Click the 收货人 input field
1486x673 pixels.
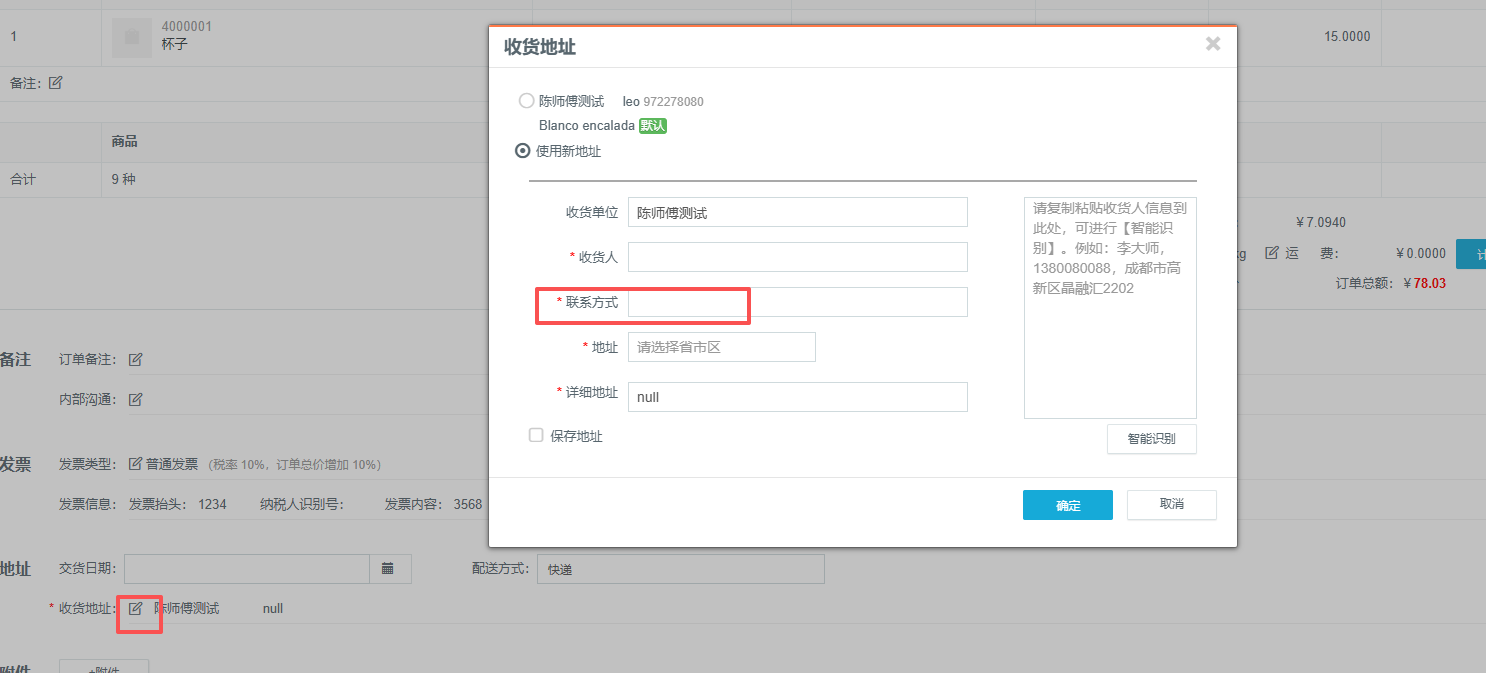click(798, 257)
